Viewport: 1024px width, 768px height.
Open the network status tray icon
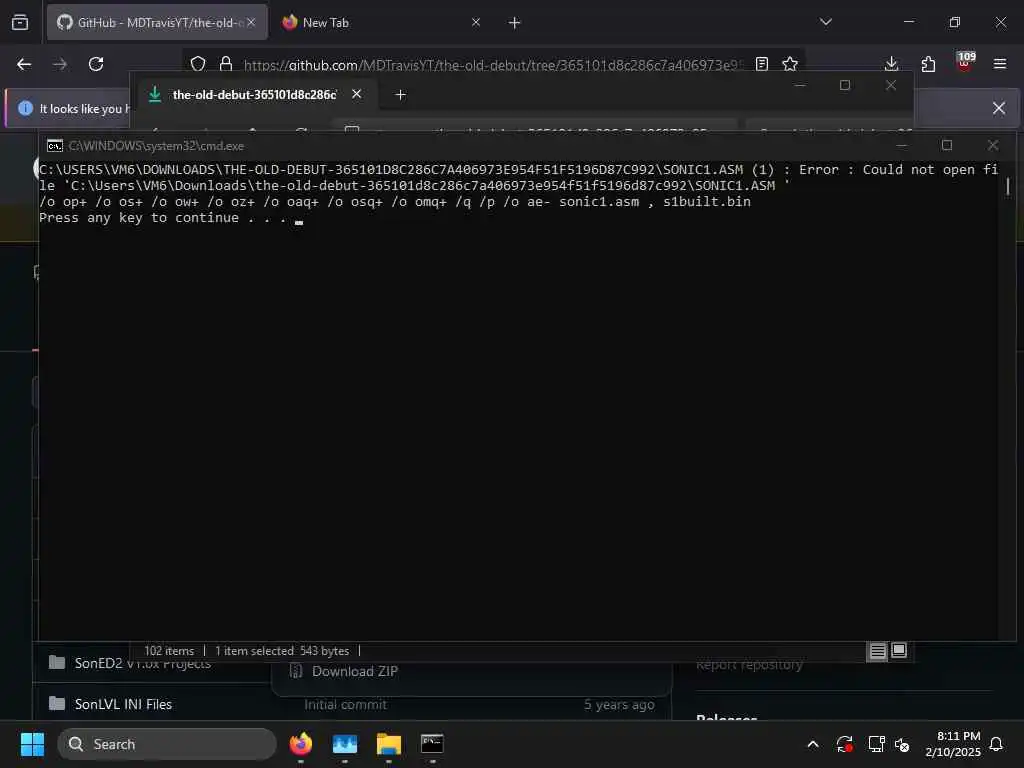coord(876,744)
